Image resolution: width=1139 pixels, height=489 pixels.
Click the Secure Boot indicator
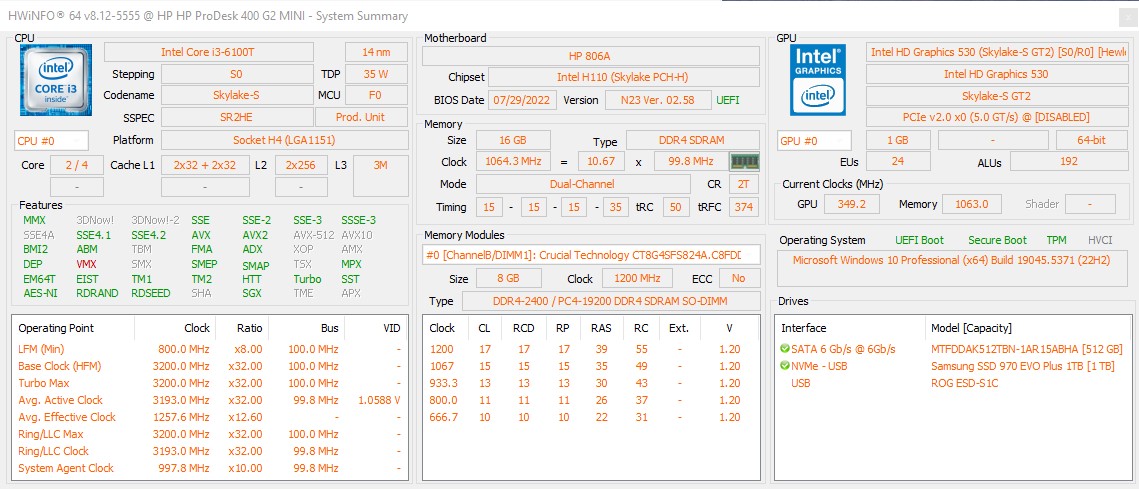[x=997, y=240]
